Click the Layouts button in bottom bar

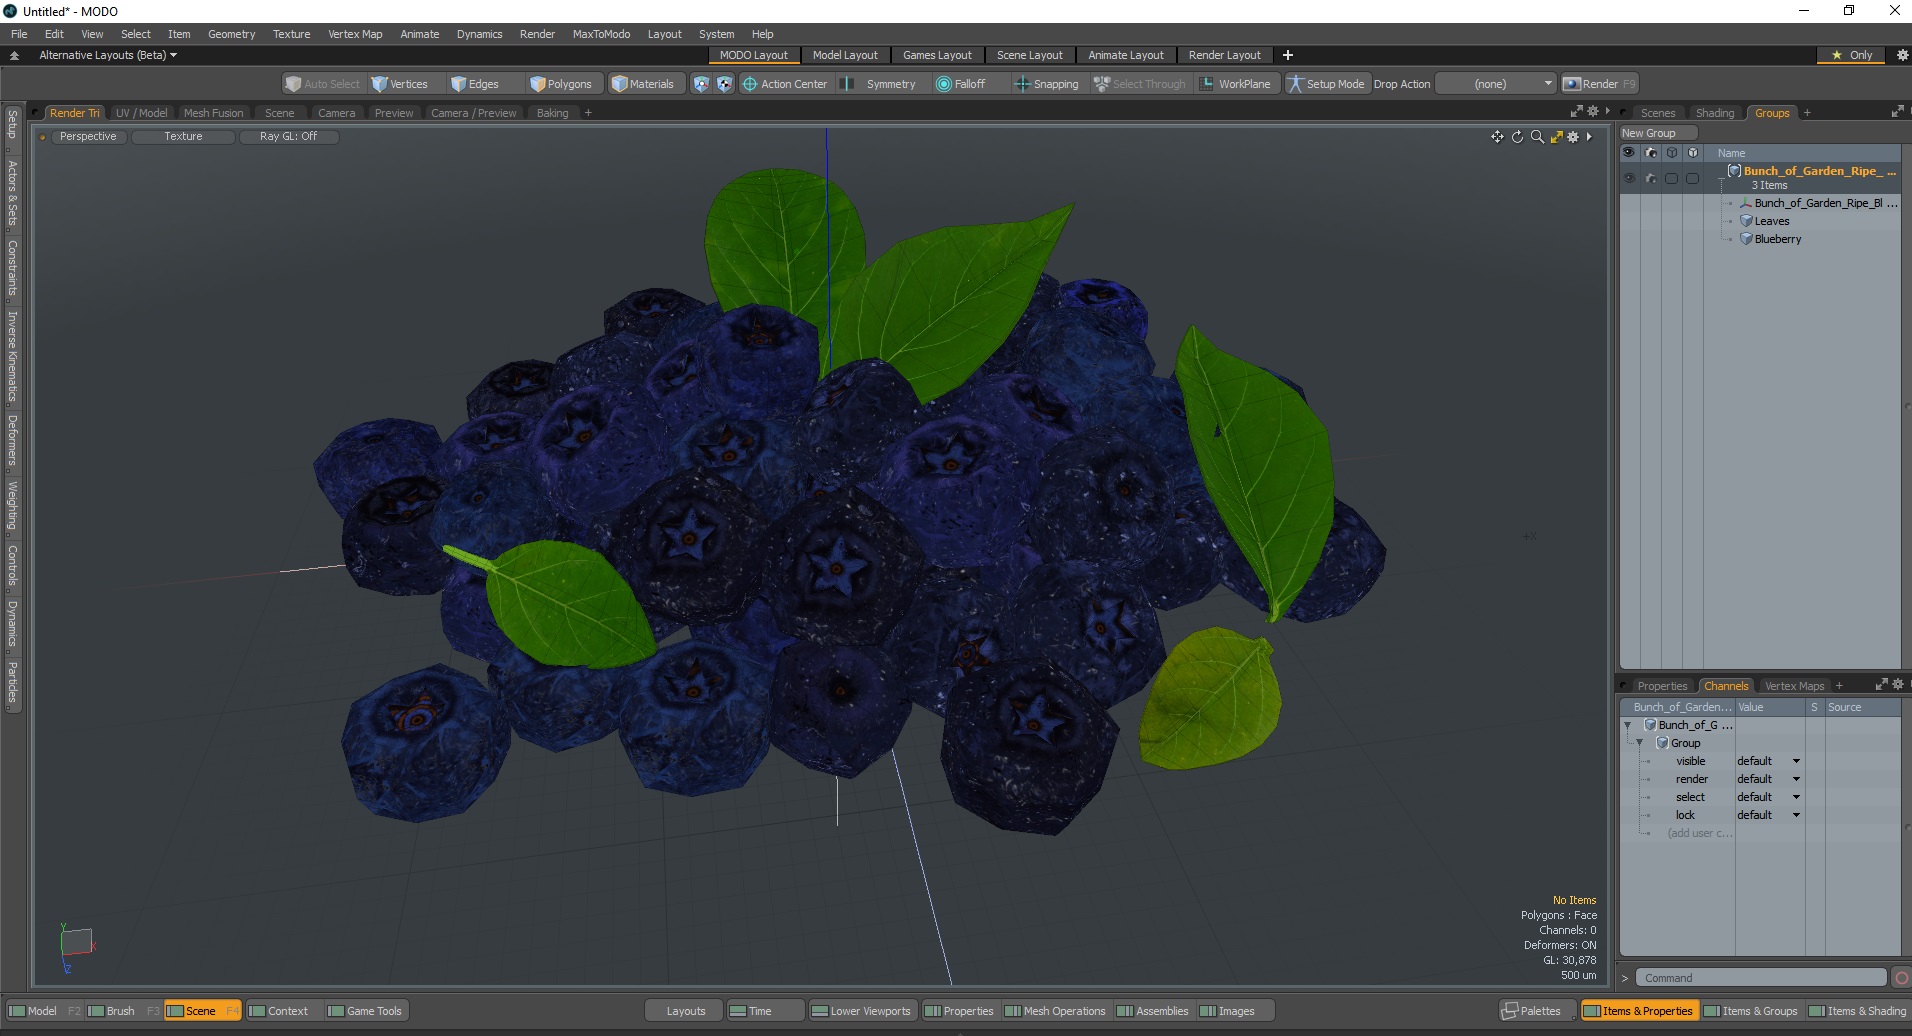tap(685, 1011)
